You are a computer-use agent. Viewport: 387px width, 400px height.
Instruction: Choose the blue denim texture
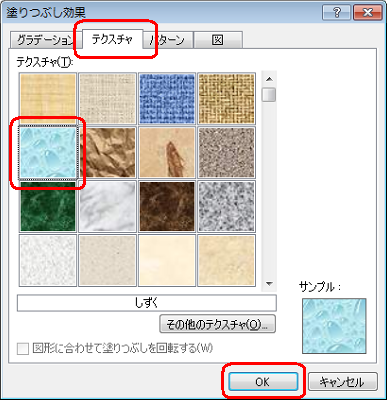[167, 99]
